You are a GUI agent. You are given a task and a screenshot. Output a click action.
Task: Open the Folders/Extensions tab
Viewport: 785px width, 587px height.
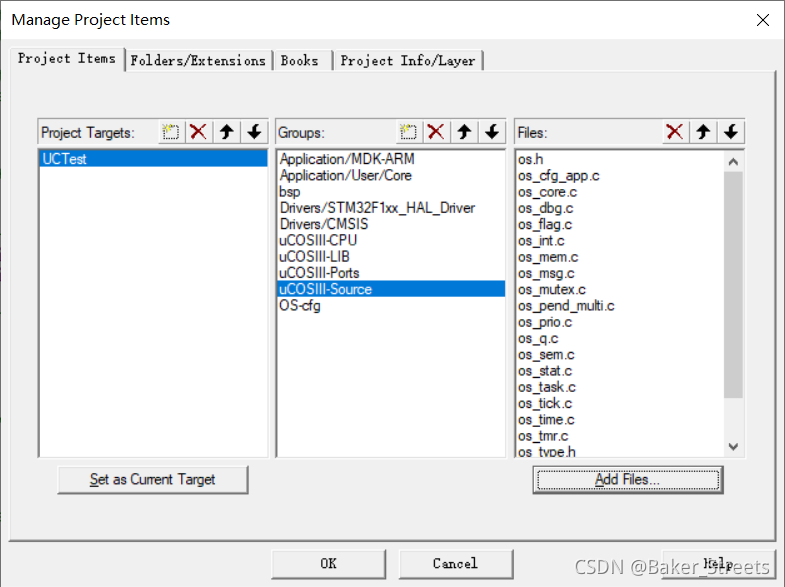point(198,61)
